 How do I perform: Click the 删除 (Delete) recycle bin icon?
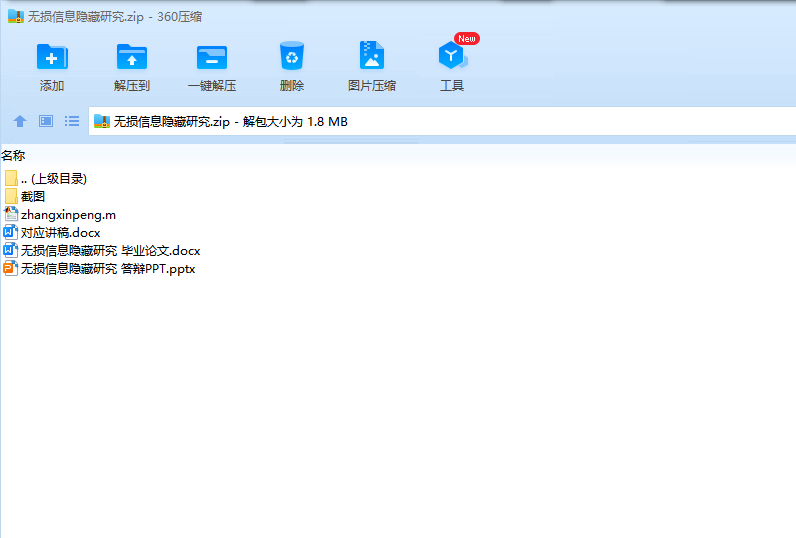[292, 56]
